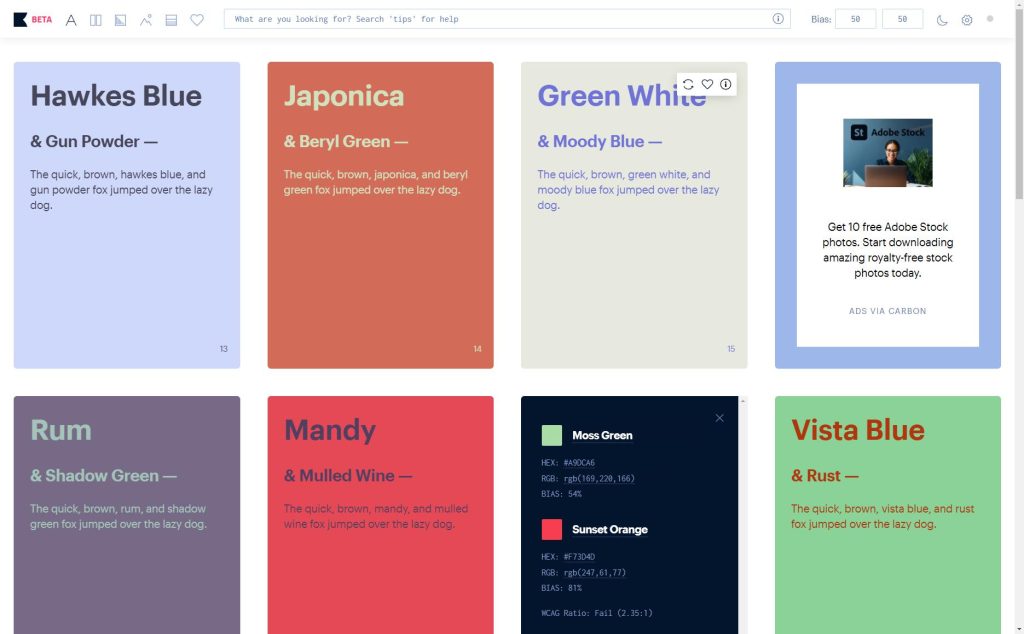This screenshot has height=634, width=1024.
Task: Click the '& Moody Blue —' subtitle
Action: pyautogui.click(x=600, y=142)
